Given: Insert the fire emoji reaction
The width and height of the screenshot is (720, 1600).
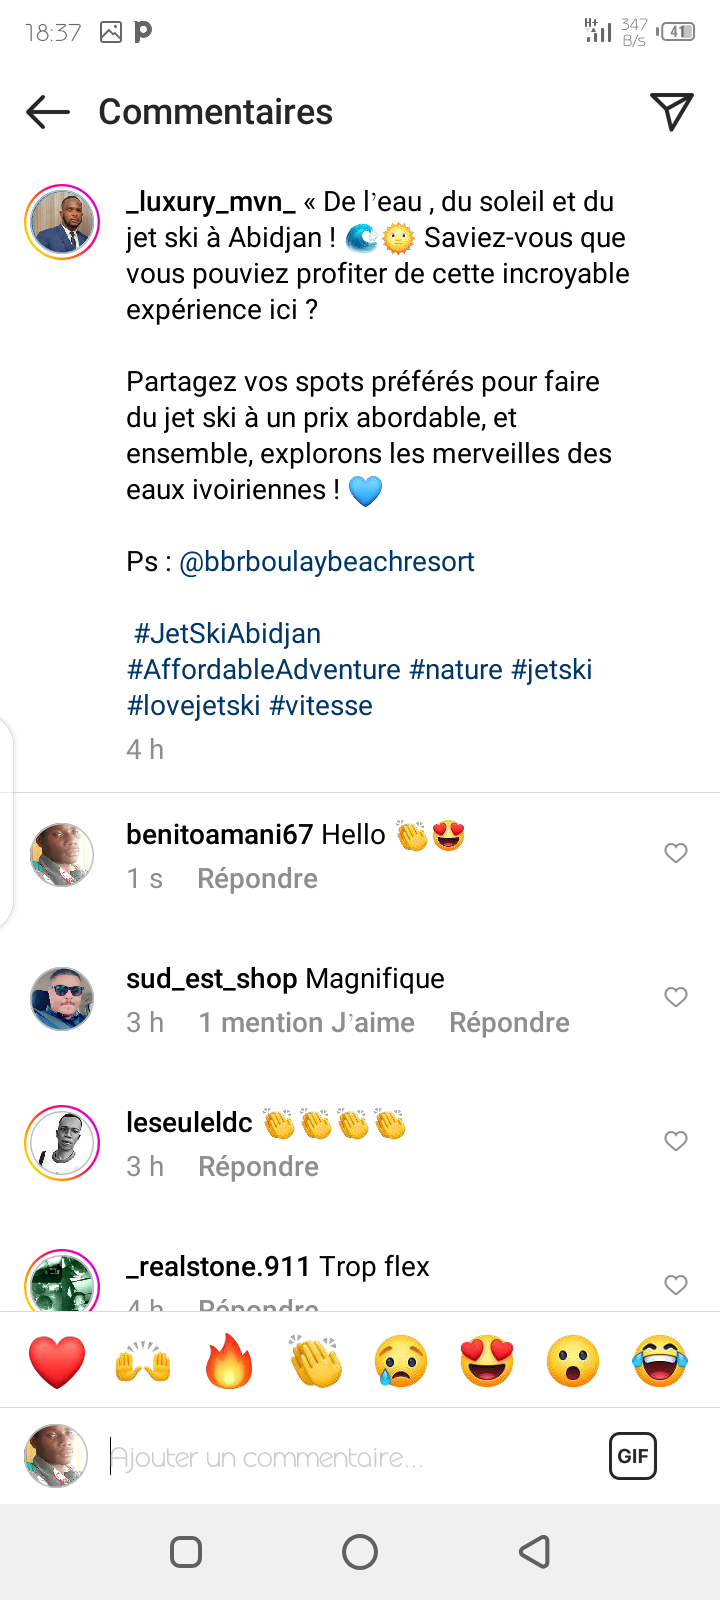Looking at the screenshot, I should (229, 1361).
